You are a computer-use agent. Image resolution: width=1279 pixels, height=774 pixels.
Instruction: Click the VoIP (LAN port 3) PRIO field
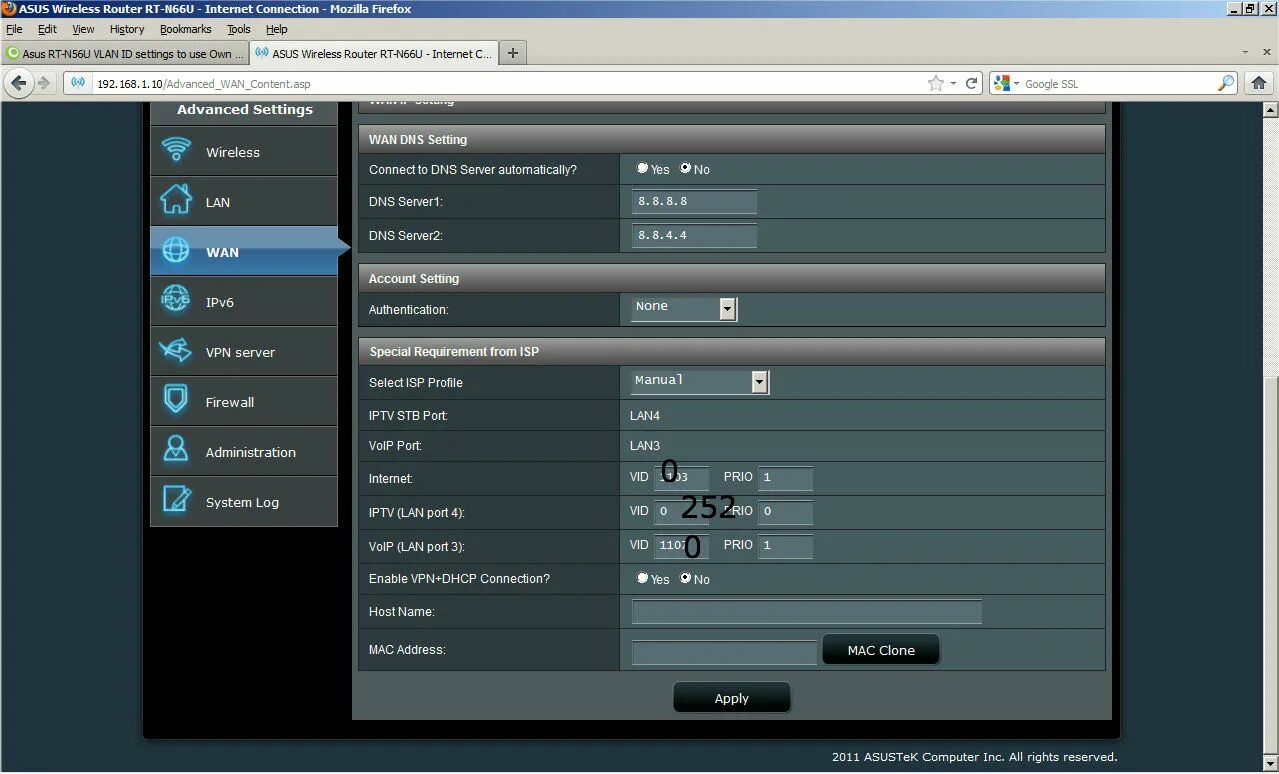point(785,546)
